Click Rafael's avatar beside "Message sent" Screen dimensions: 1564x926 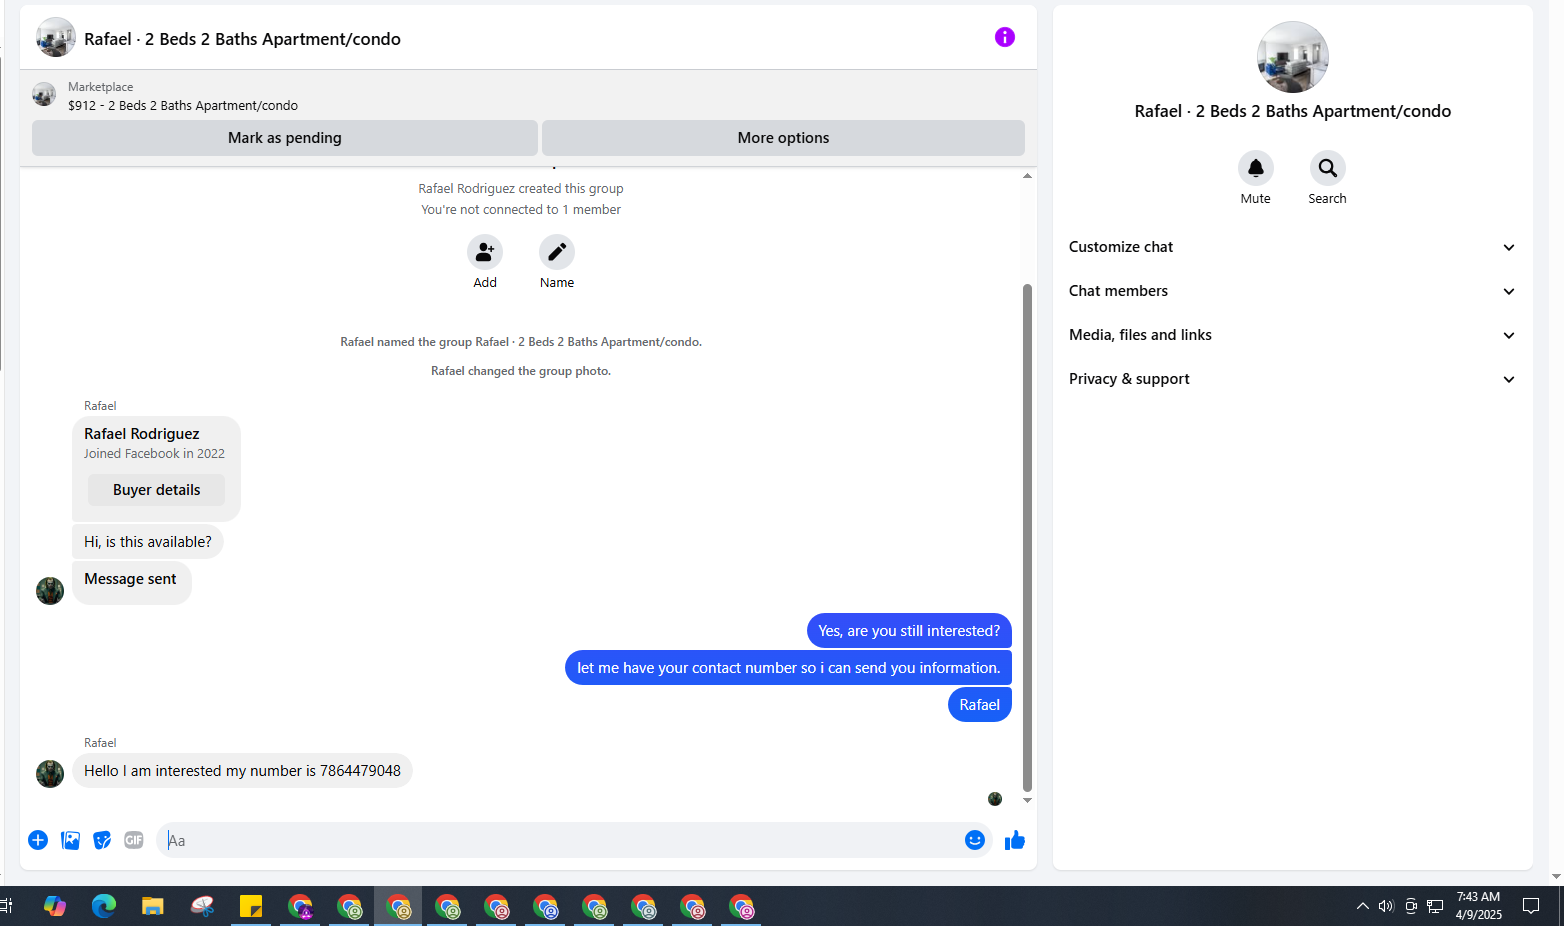click(x=50, y=591)
